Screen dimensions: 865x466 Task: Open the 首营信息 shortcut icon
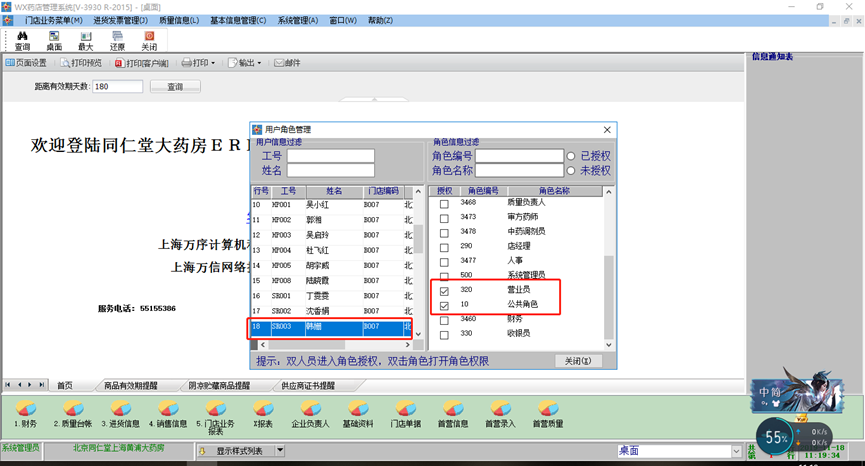(453, 414)
